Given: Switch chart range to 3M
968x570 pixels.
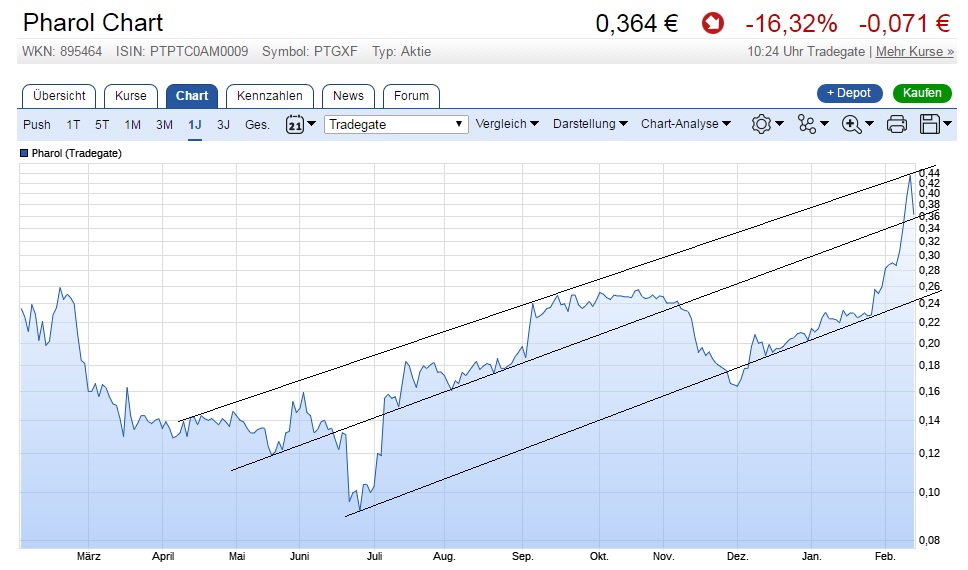Looking at the screenshot, I should click(x=164, y=125).
